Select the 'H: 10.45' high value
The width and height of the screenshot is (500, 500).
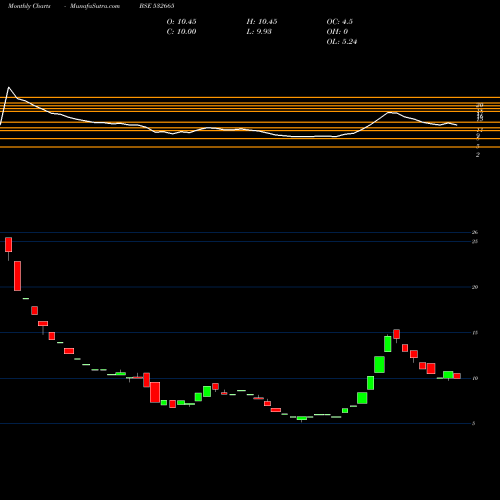262,22
